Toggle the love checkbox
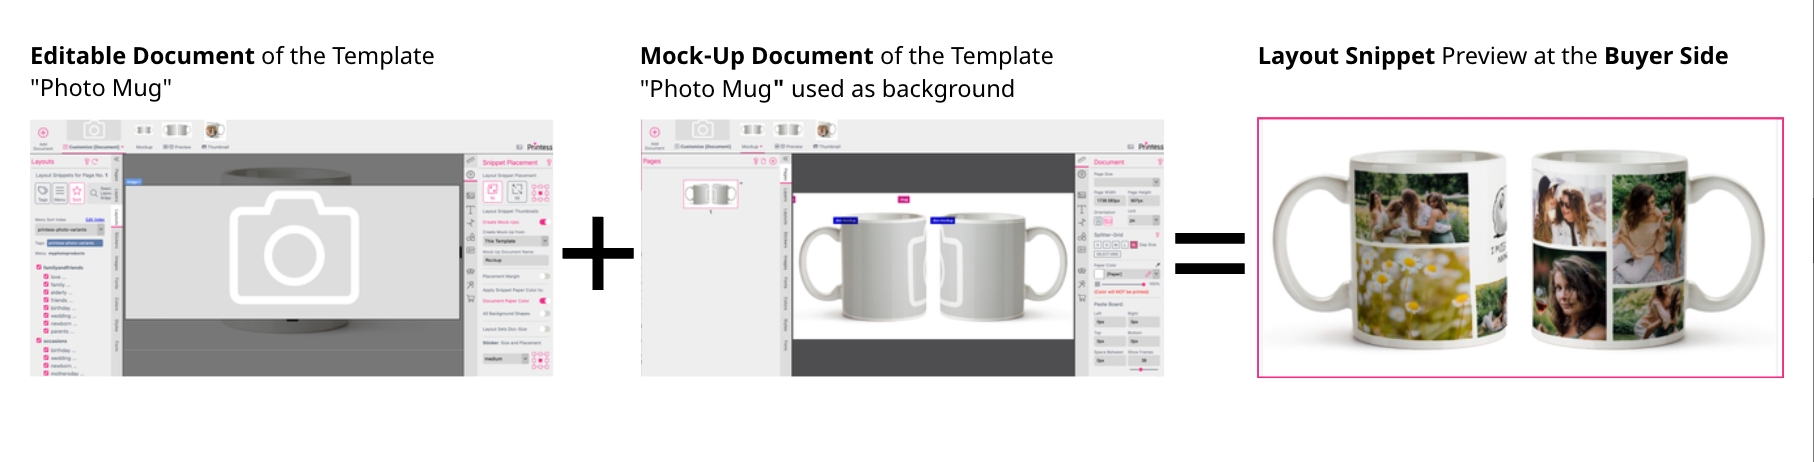The image size is (1814, 462). coord(46,276)
